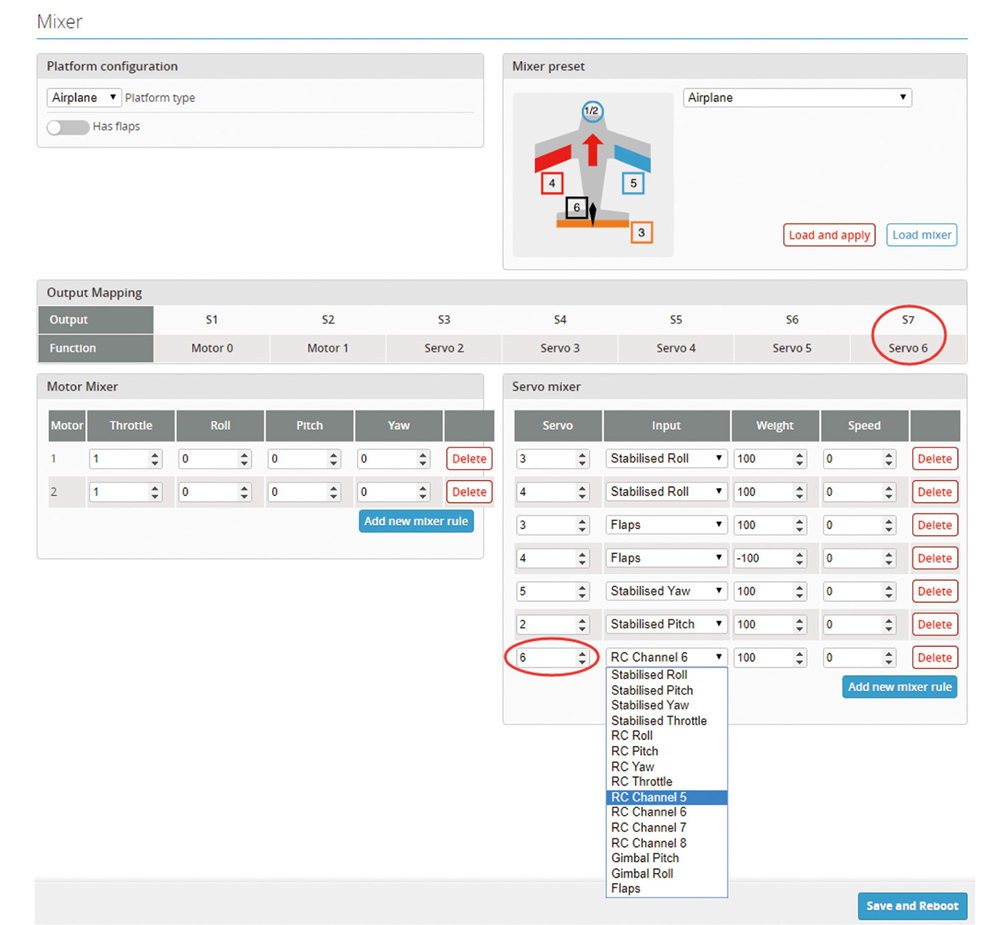1000x925 pixels.
Task: Click servo 3 orange marker on diagram
Action: click(642, 233)
